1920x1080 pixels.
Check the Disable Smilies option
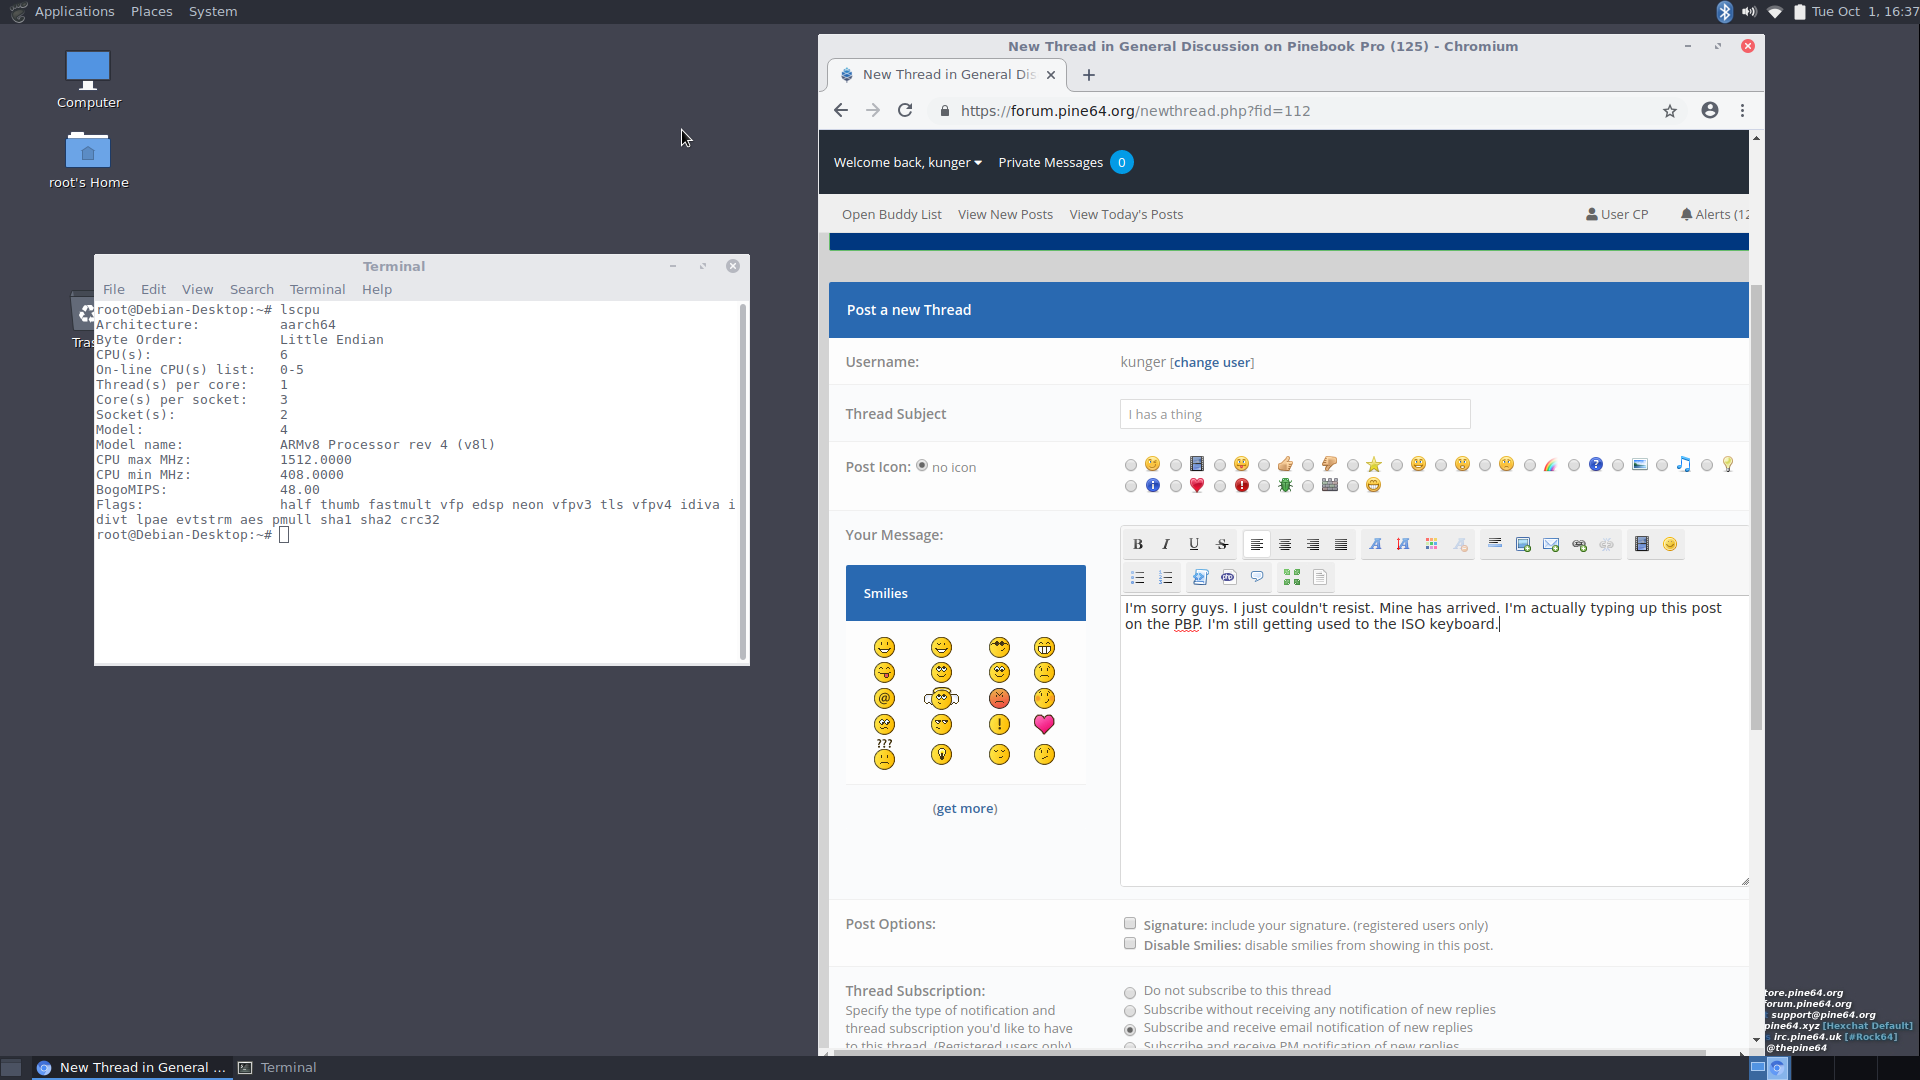click(x=1130, y=944)
